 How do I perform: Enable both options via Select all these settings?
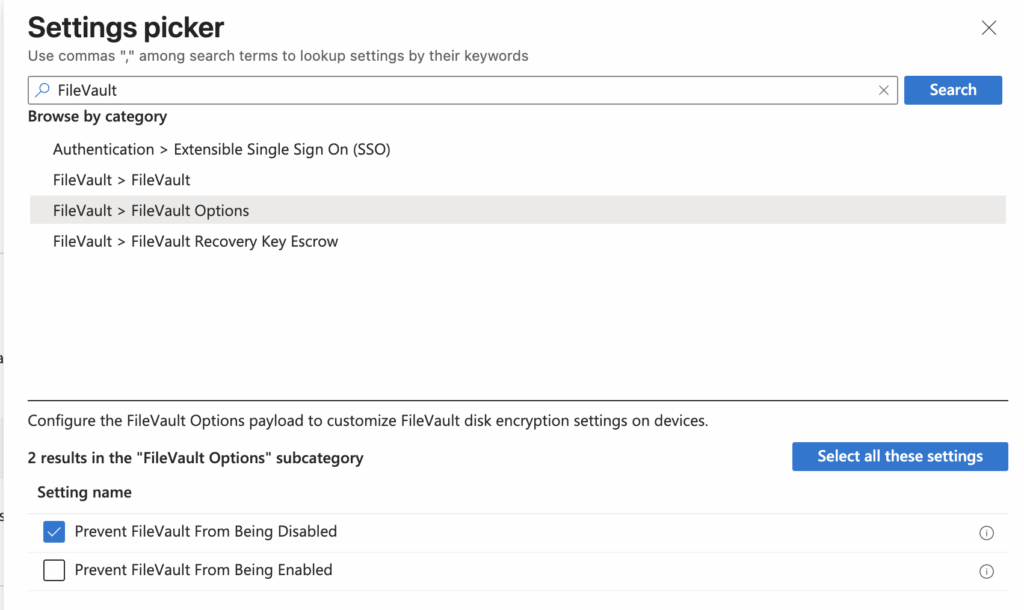tap(899, 456)
